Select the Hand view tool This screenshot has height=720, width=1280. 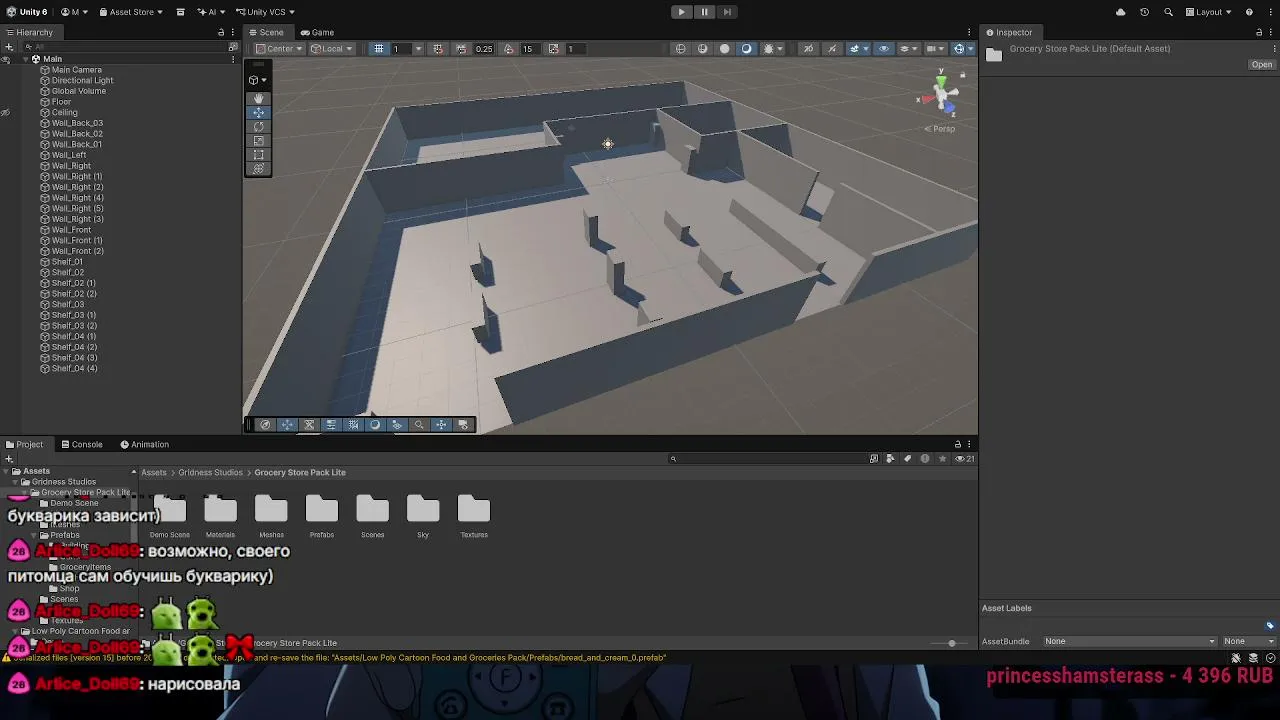[258, 98]
